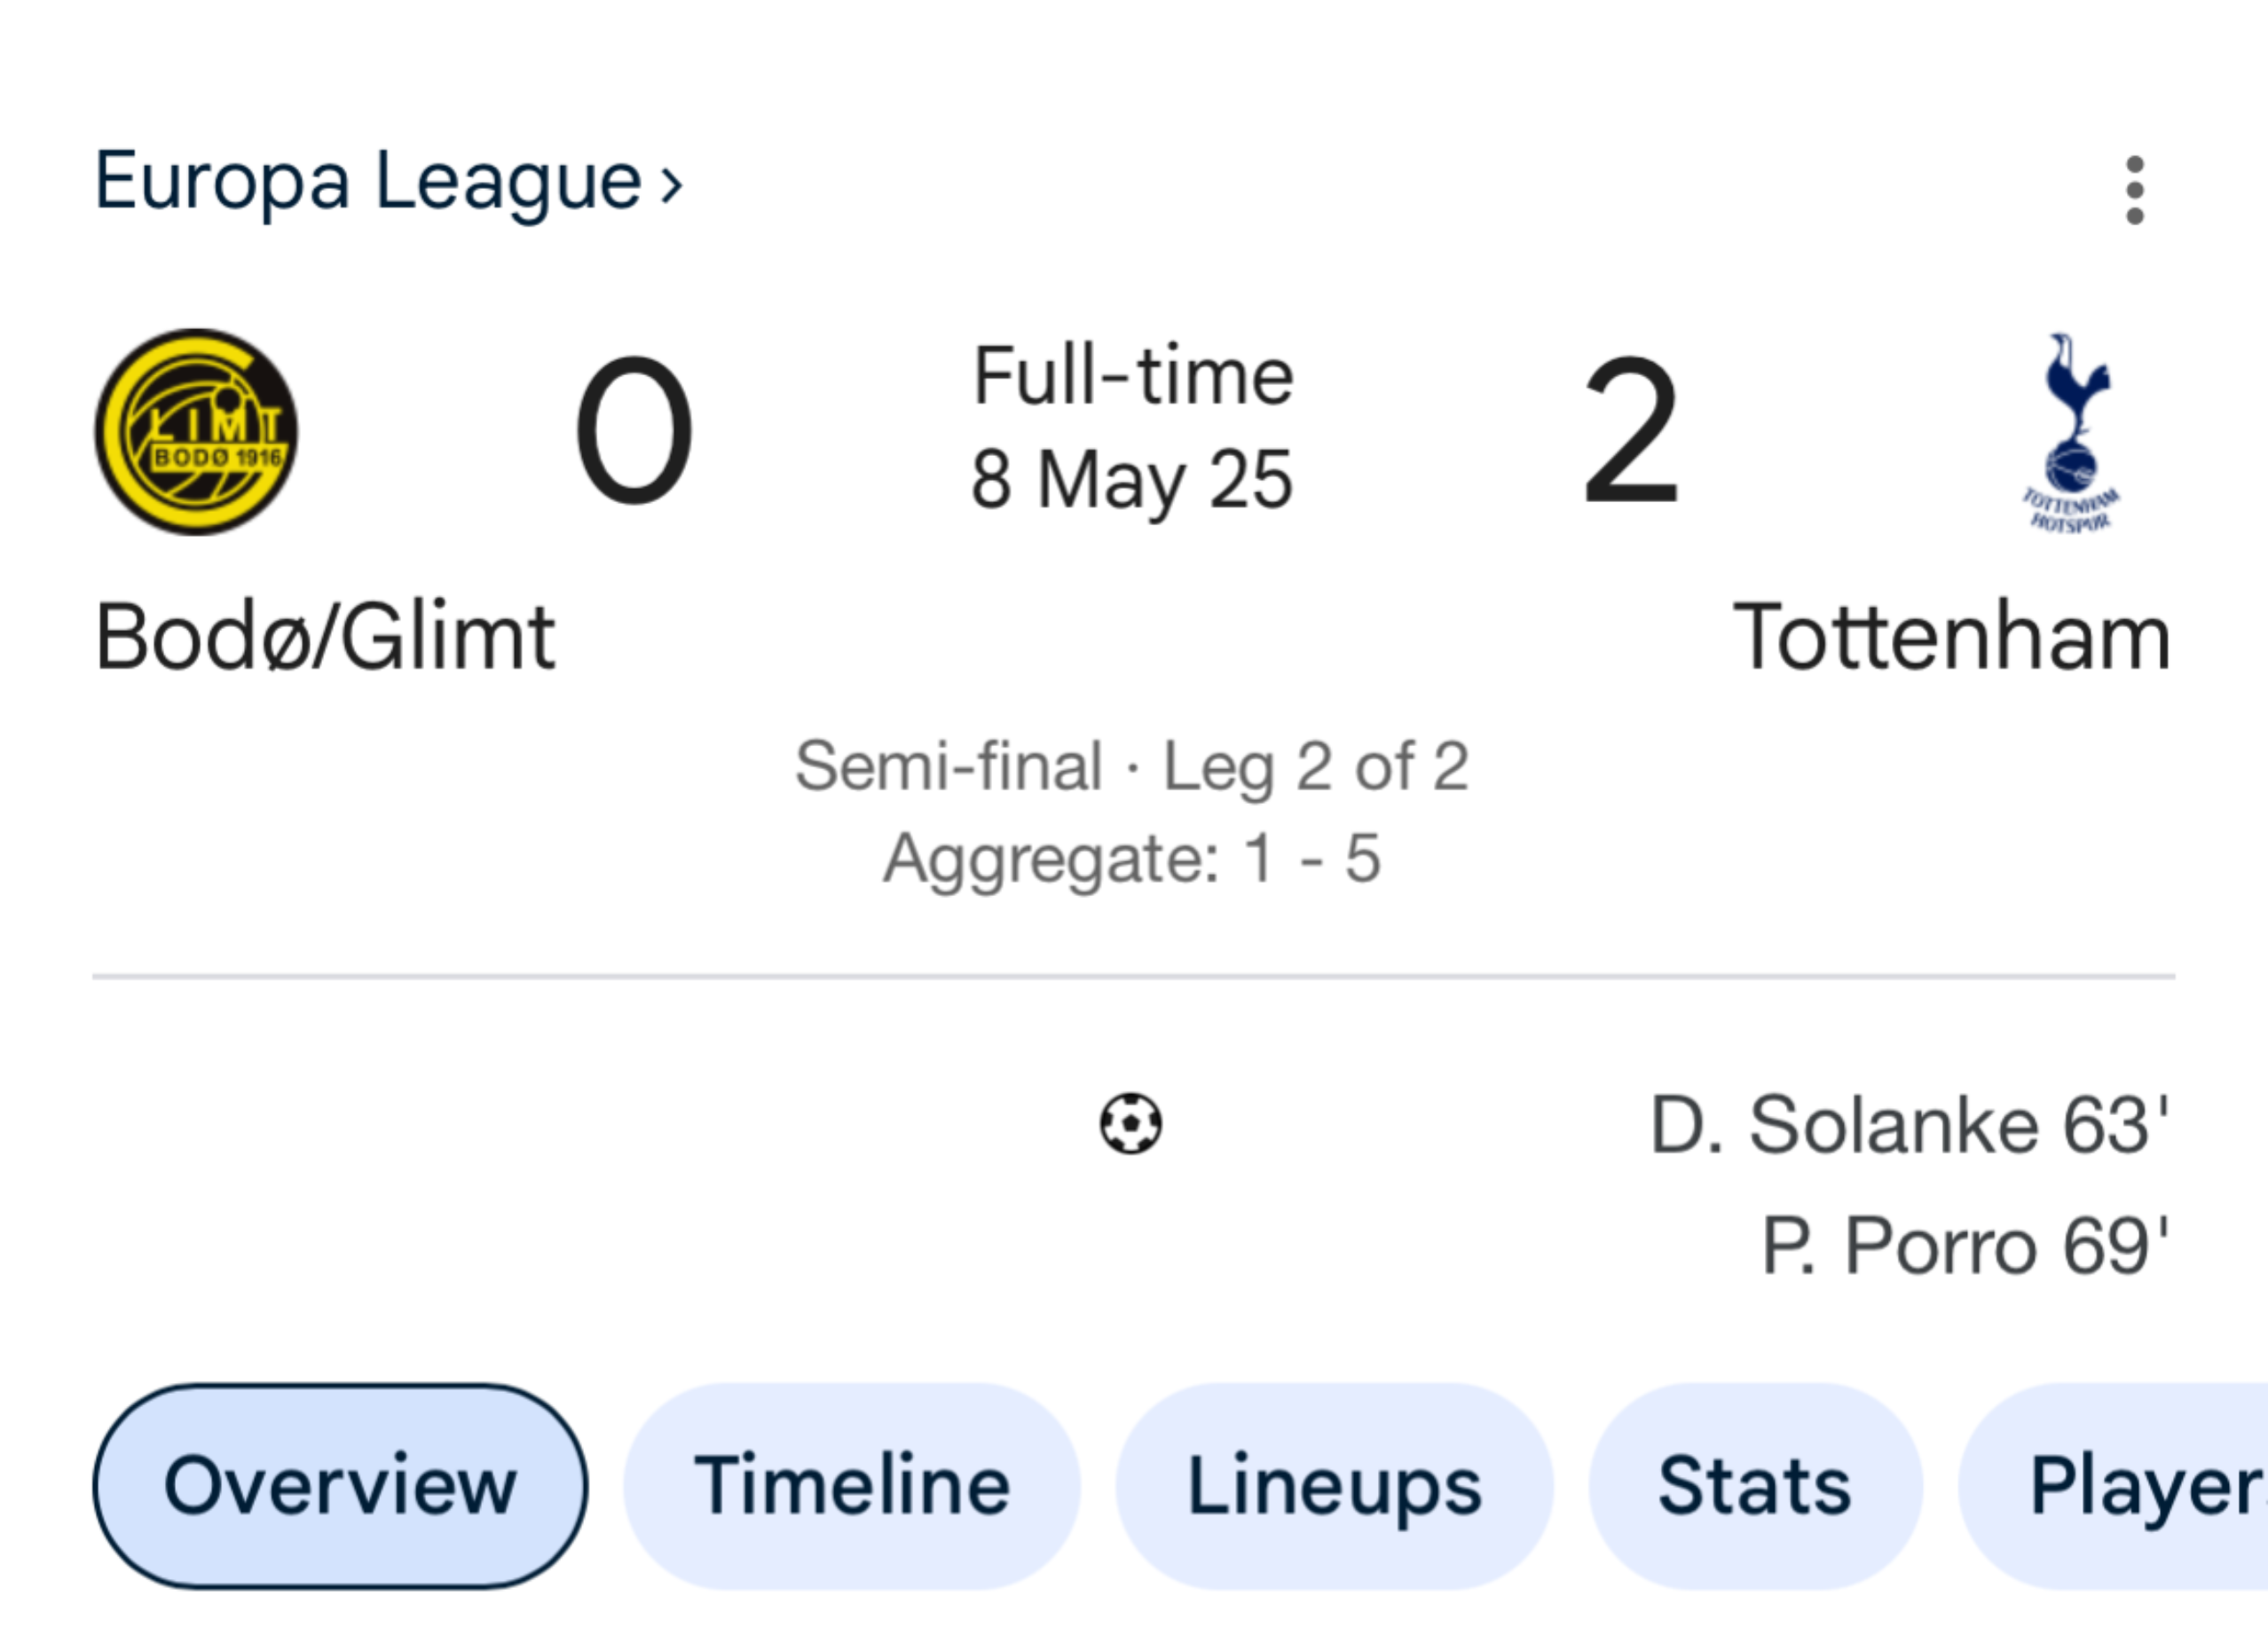The image size is (2268, 1643).
Task: Click the Aggregate 1 - 5 text
Action: (x=1131, y=858)
